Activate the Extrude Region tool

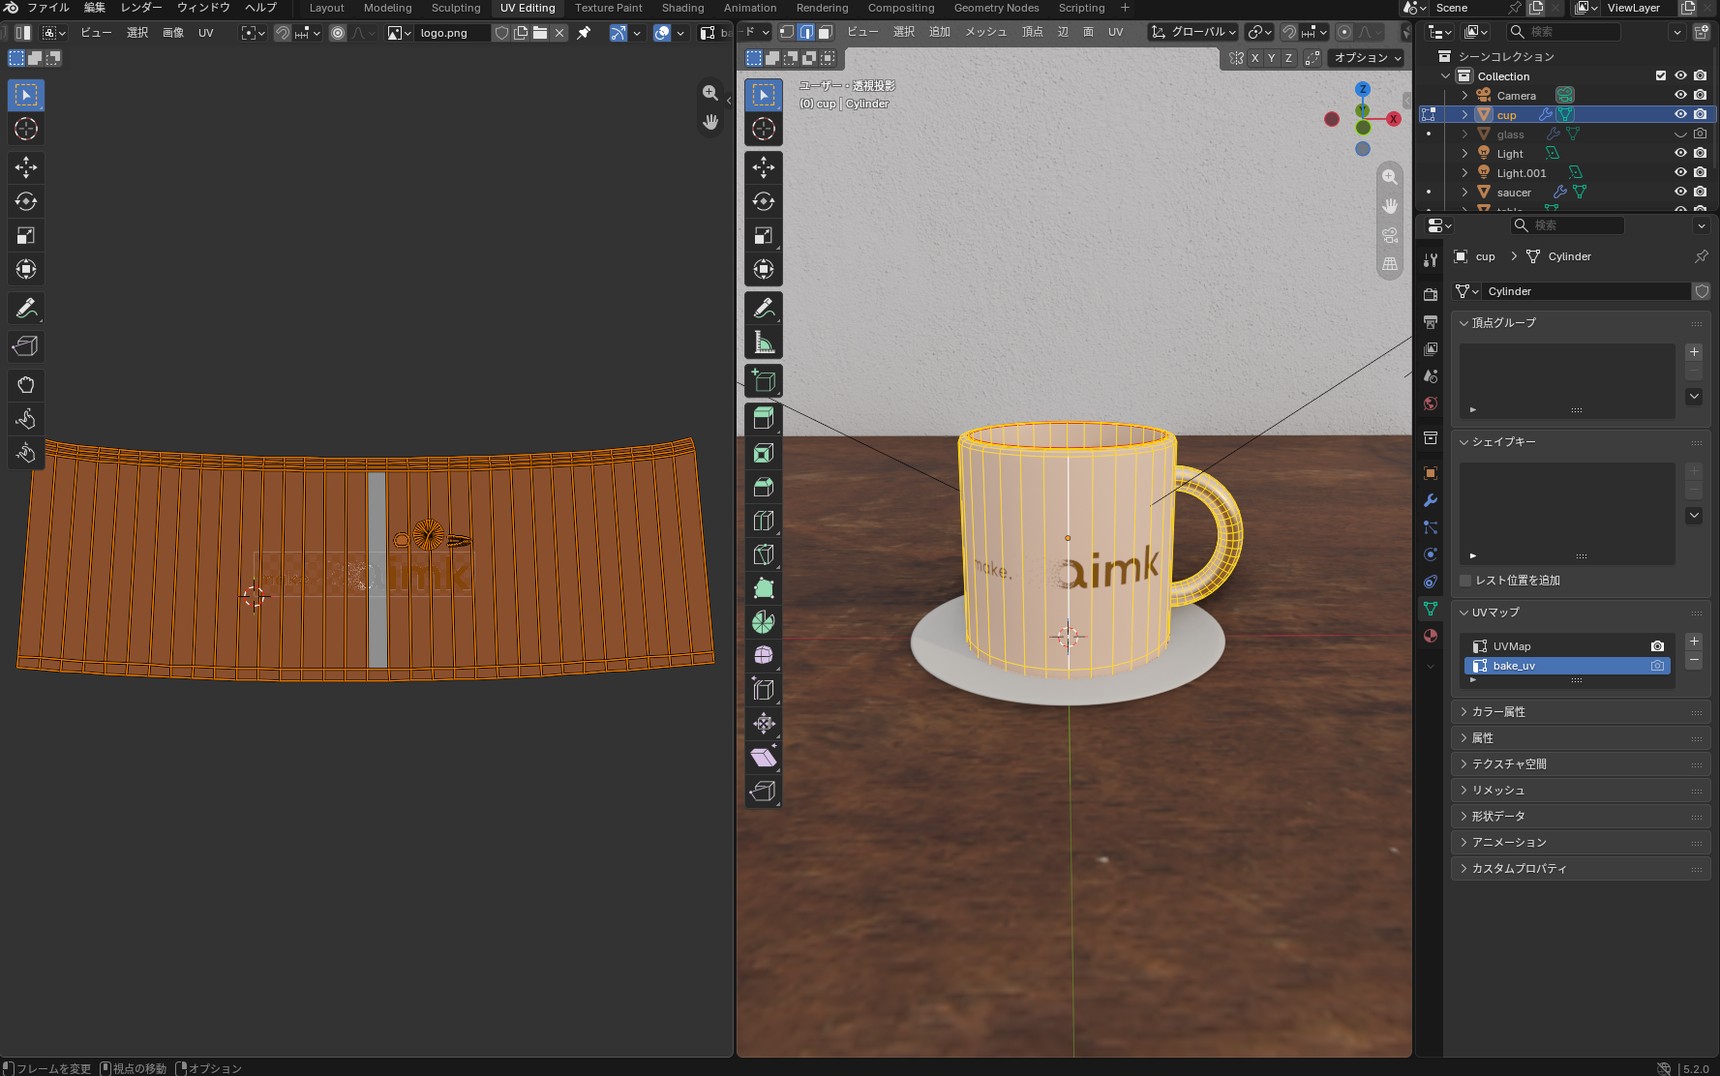pos(764,418)
